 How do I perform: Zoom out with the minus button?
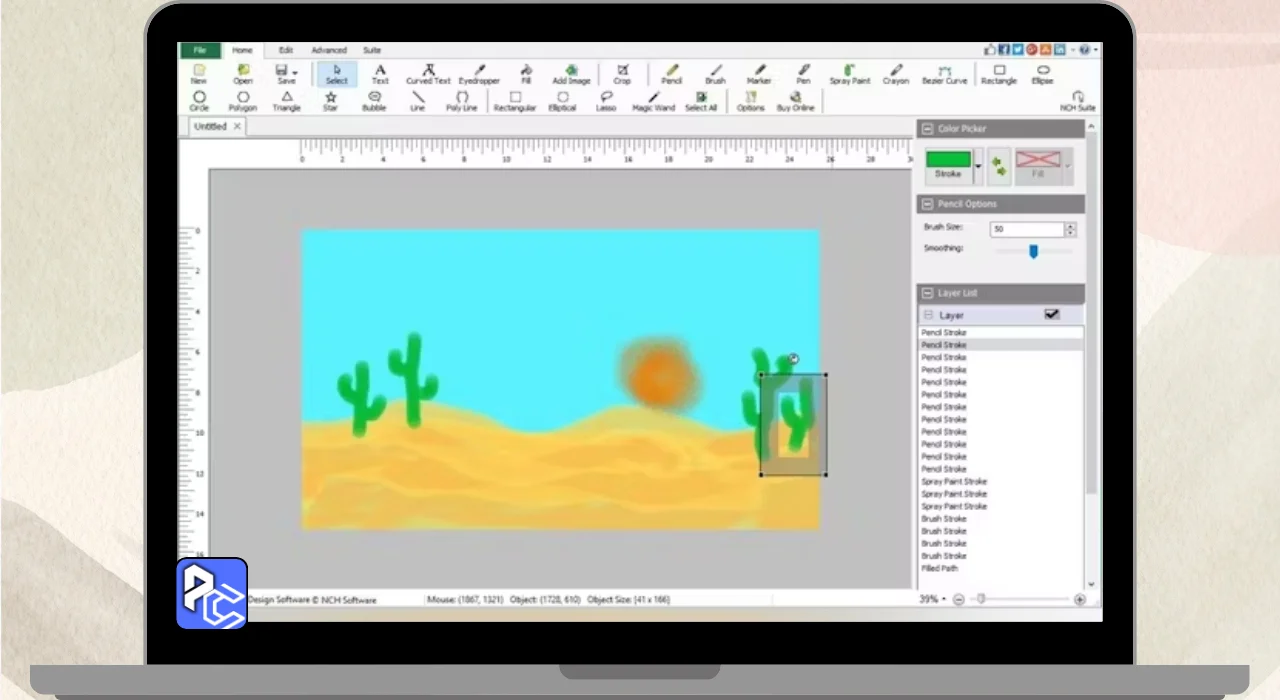click(x=959, y=599)
